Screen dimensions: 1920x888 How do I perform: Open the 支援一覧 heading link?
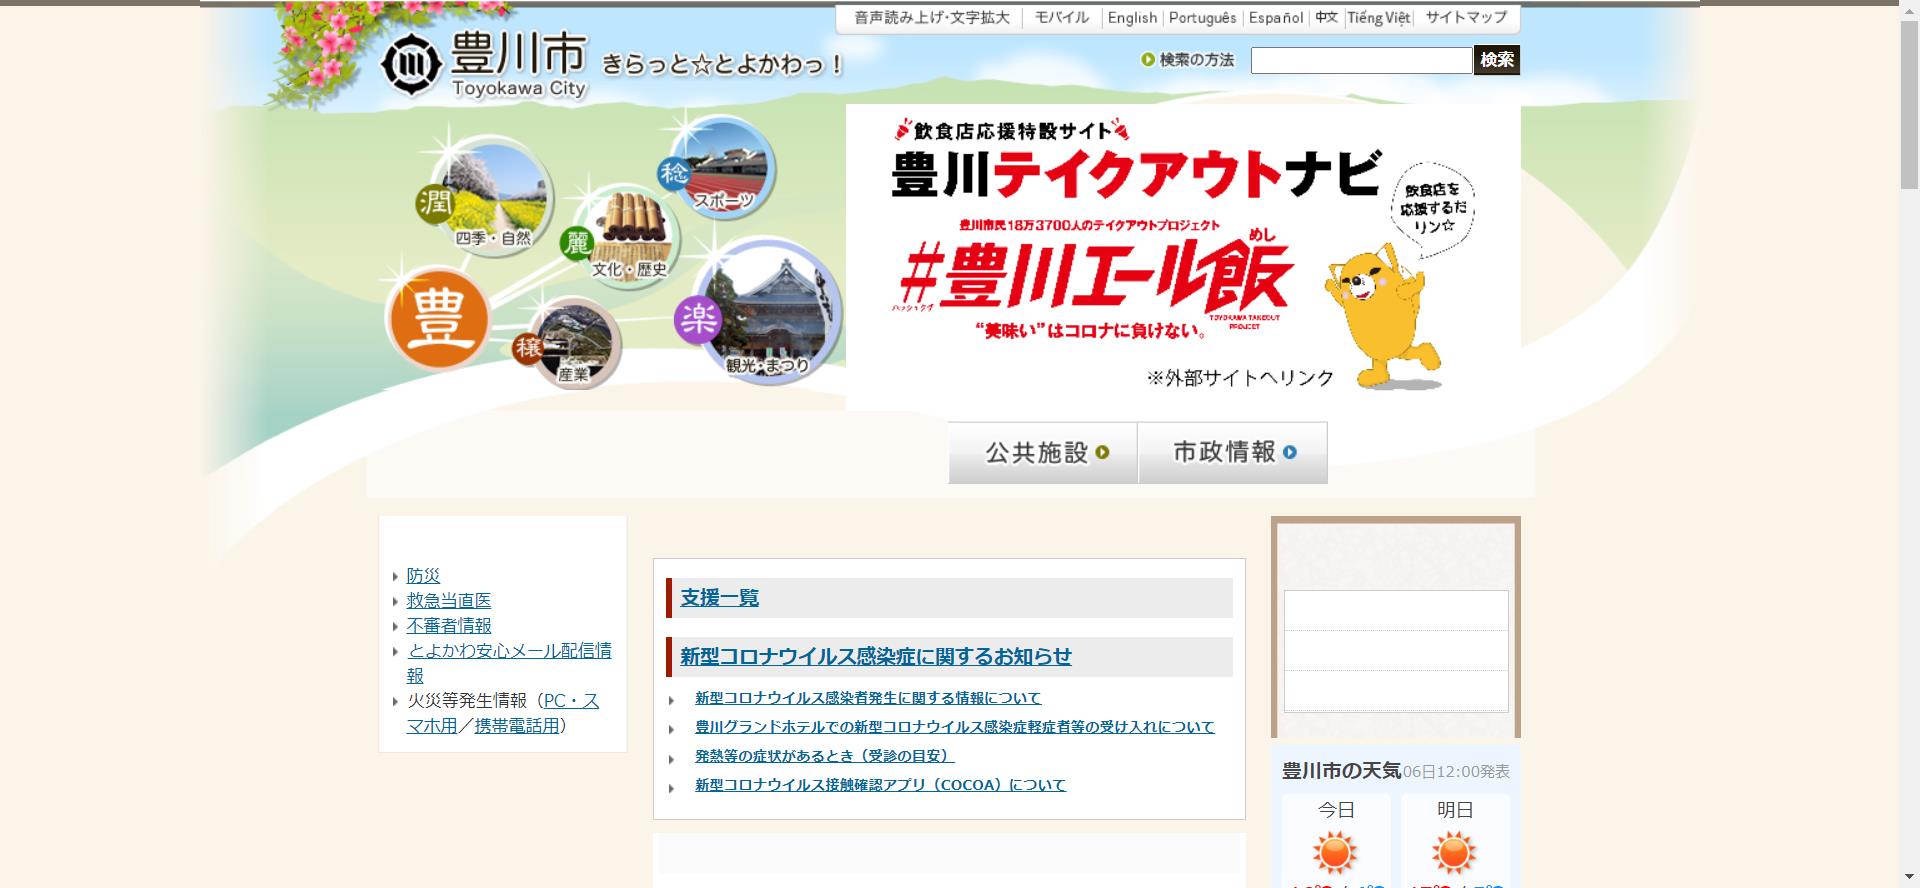[x=719, y=598]
